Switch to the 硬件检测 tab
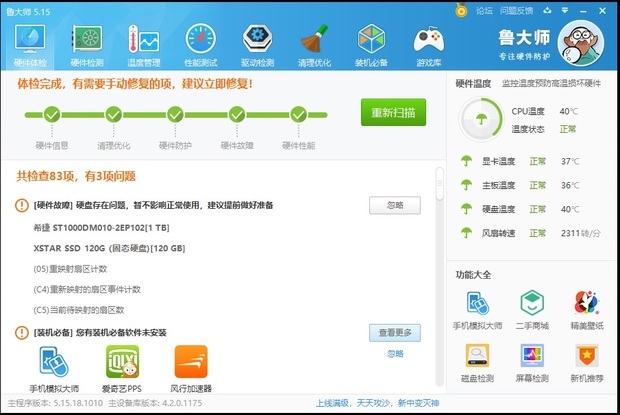The image size is (620, 415). click(87, 45)
